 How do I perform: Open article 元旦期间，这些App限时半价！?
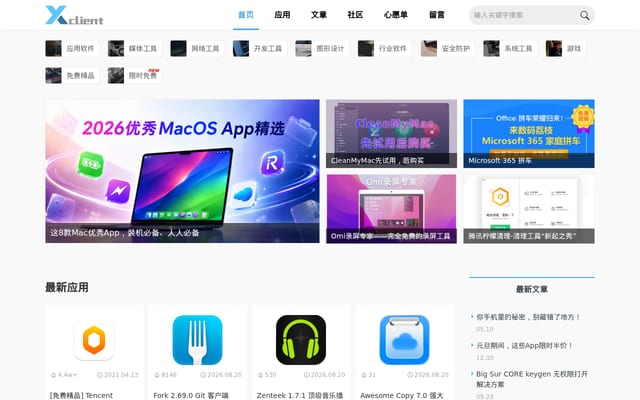525,345
